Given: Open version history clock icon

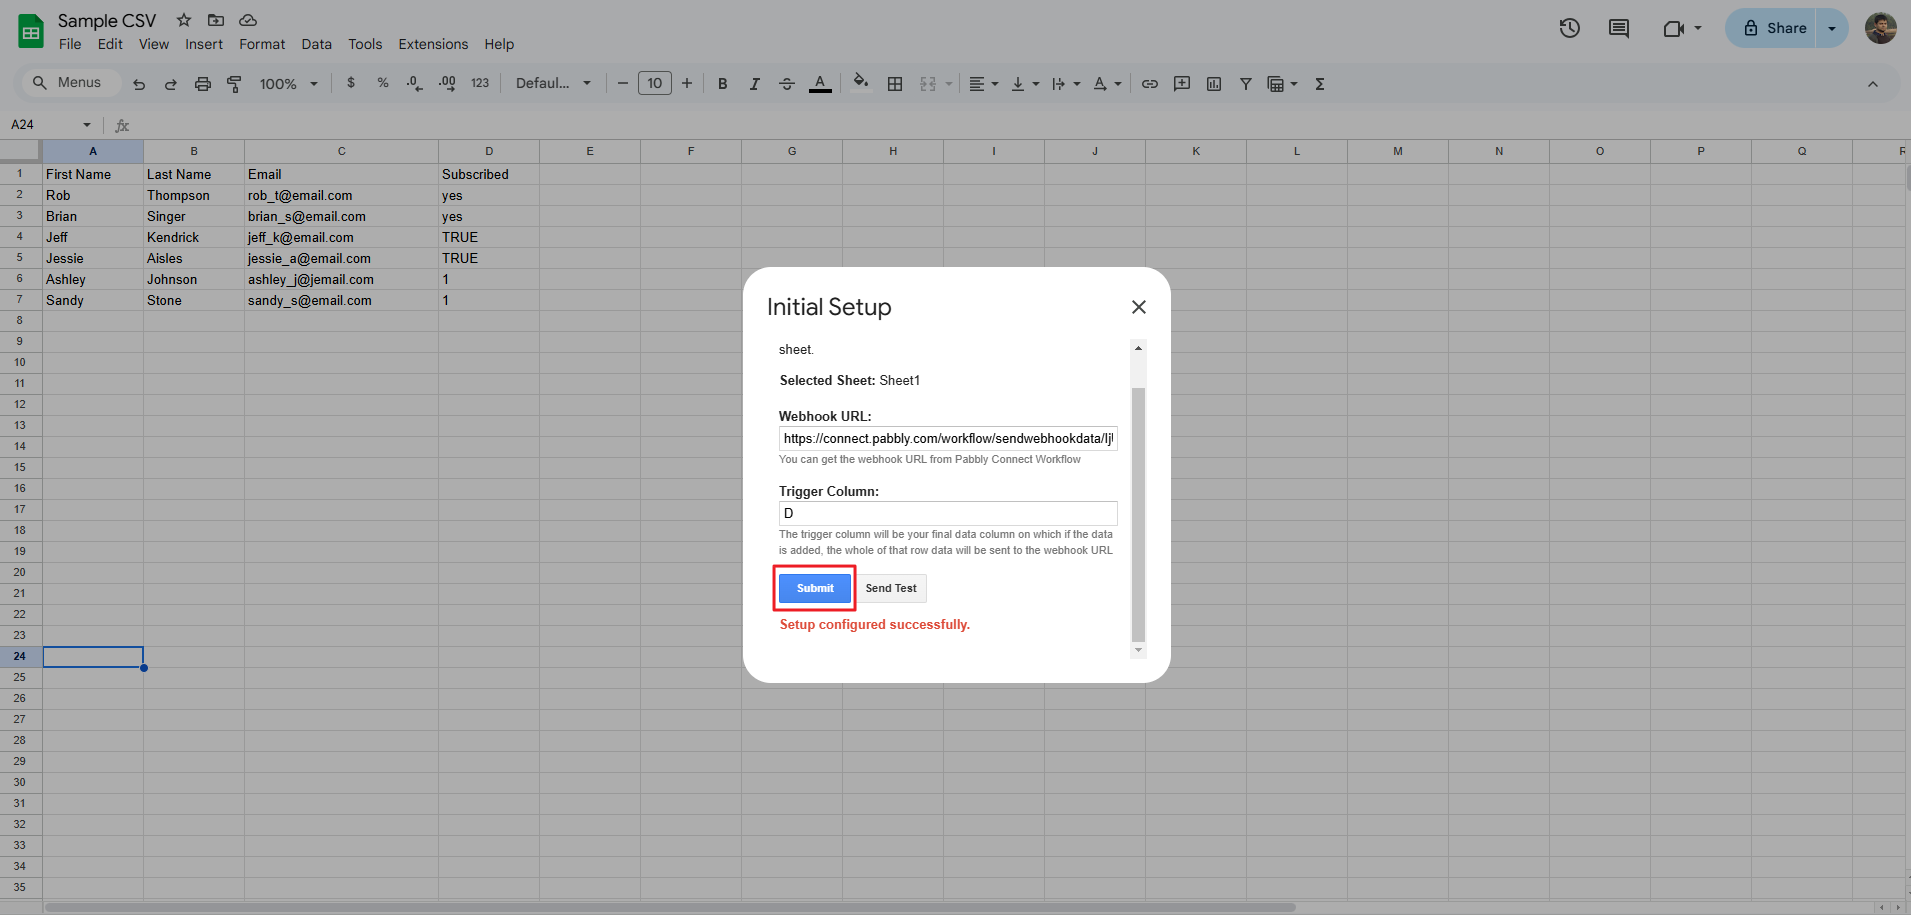Looking at the screenshot, I should 1569,28.
